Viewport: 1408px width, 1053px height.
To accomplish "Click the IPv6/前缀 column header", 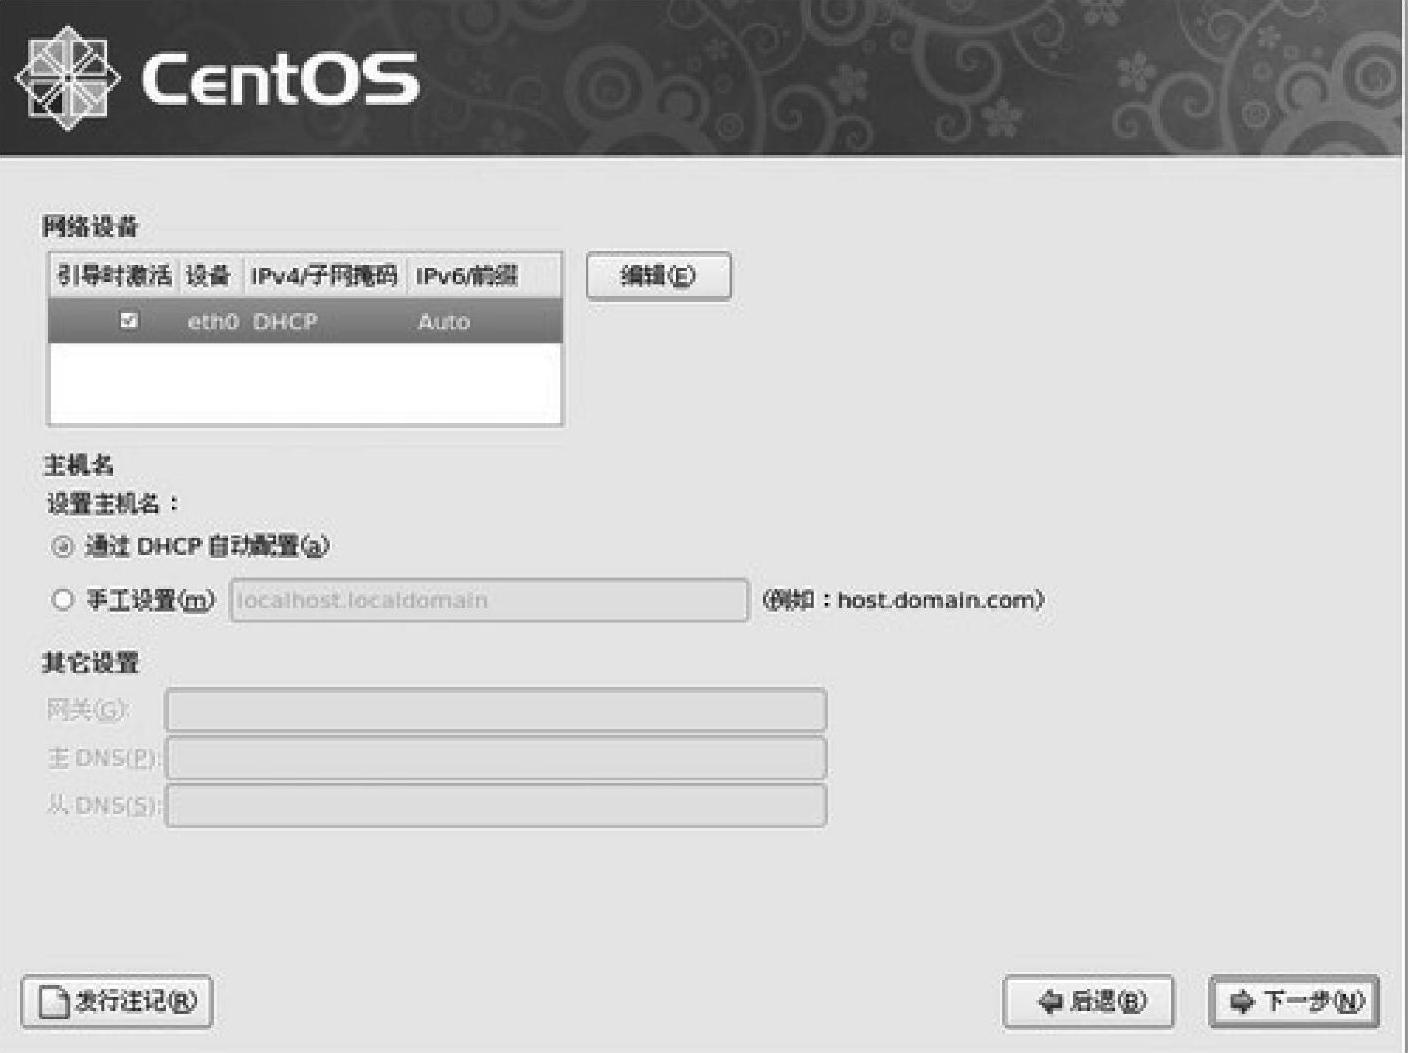I will pos(483,275).
